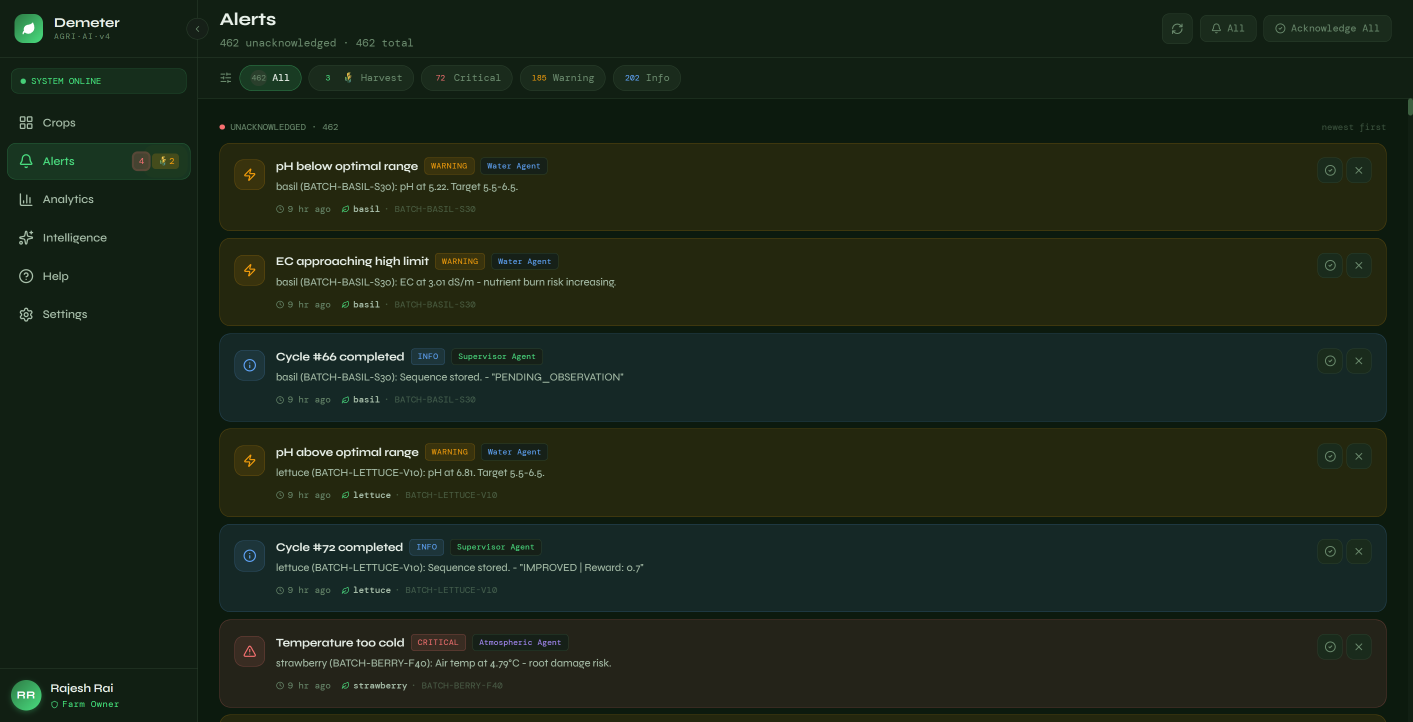Dismiss the pH above optimal range alert
Screen dimensions: 1413x722
[x=1358, y=456]
